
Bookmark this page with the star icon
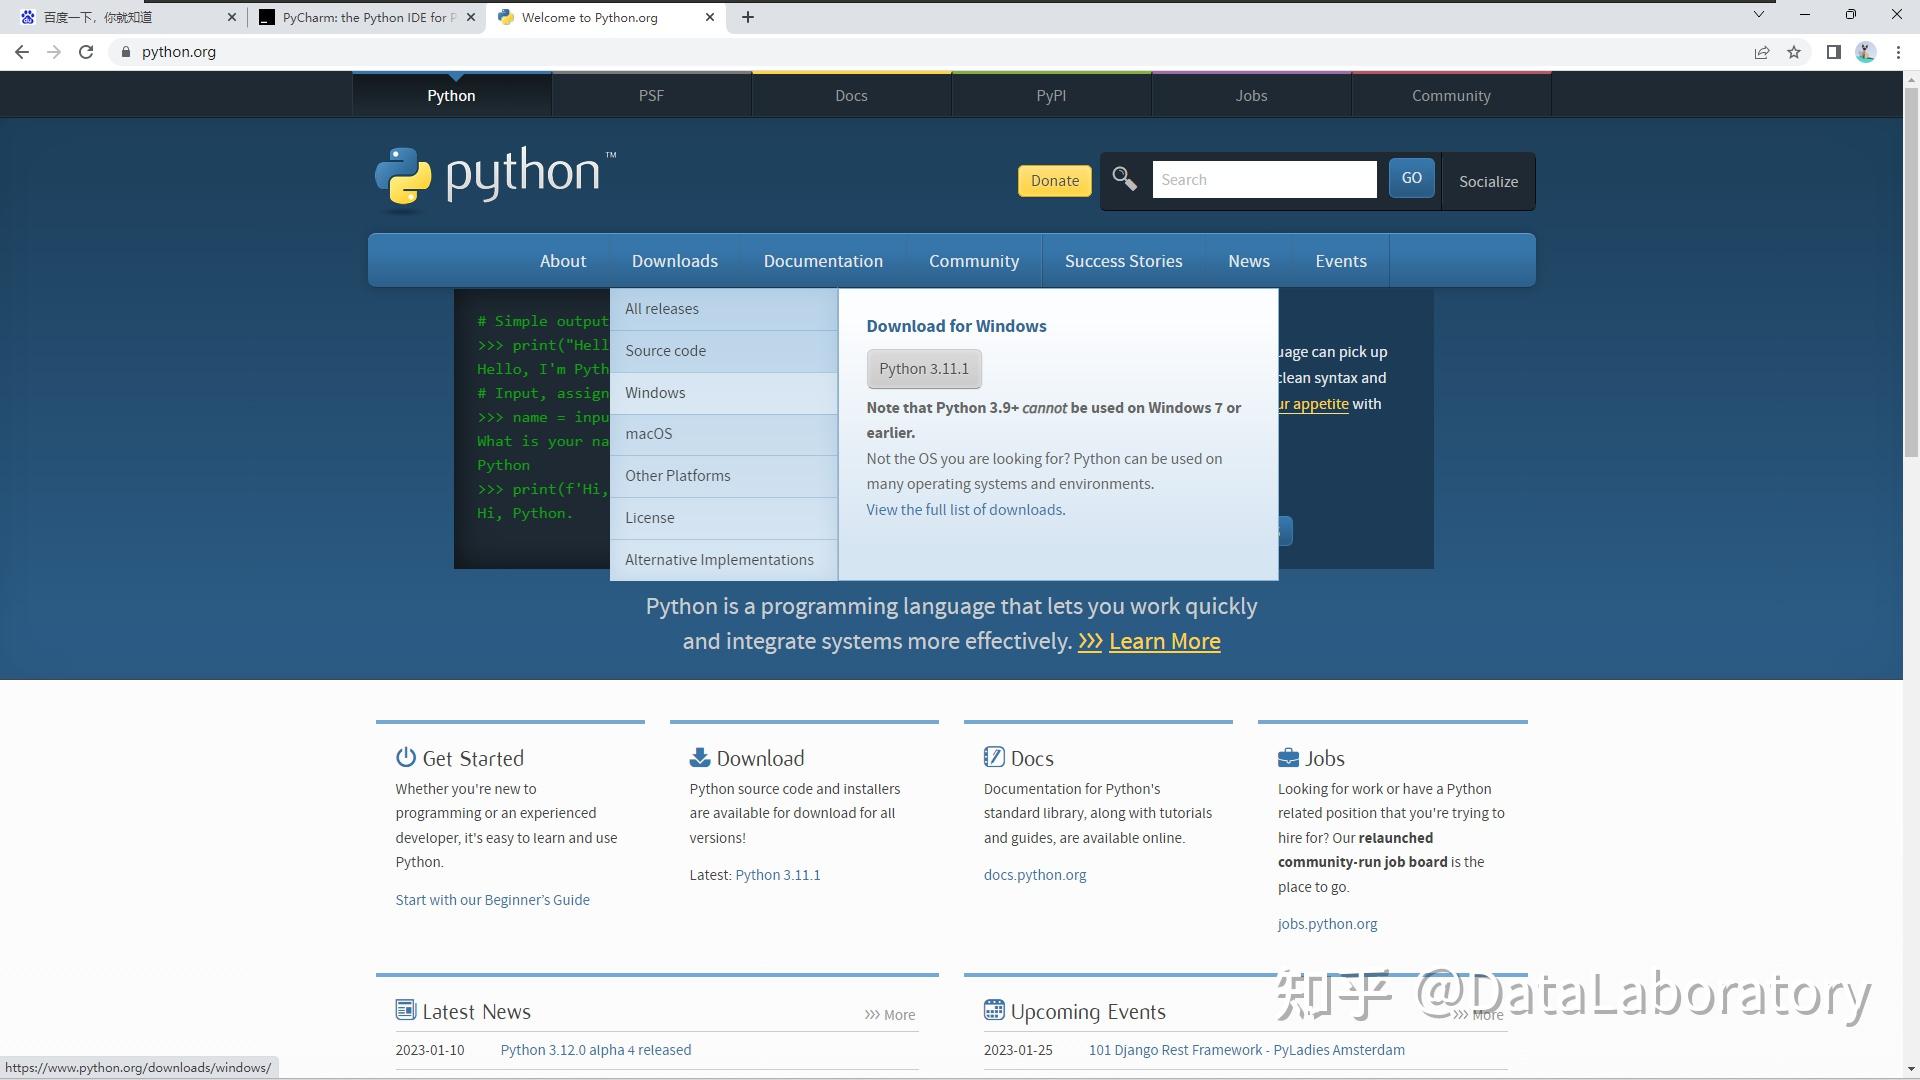(x=1794, y=52)
